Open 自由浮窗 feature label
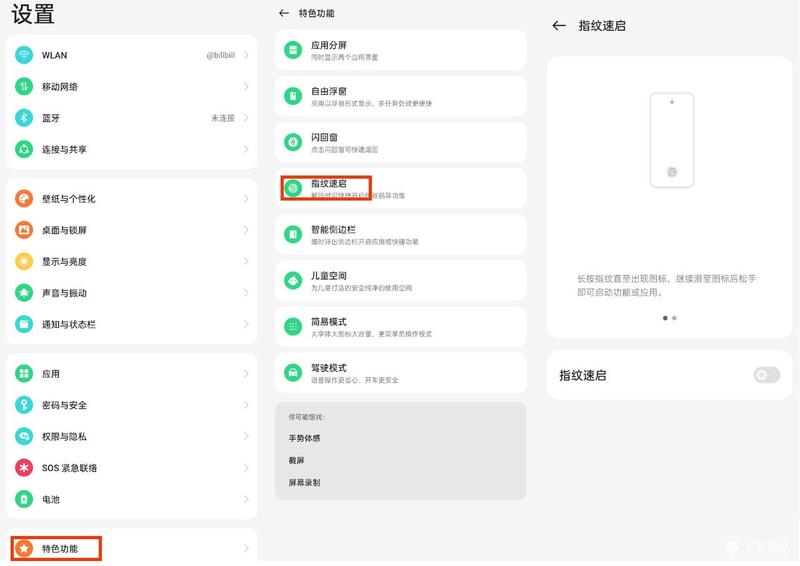The width and height of the screenshot is (800, 566). pos(329,91)
